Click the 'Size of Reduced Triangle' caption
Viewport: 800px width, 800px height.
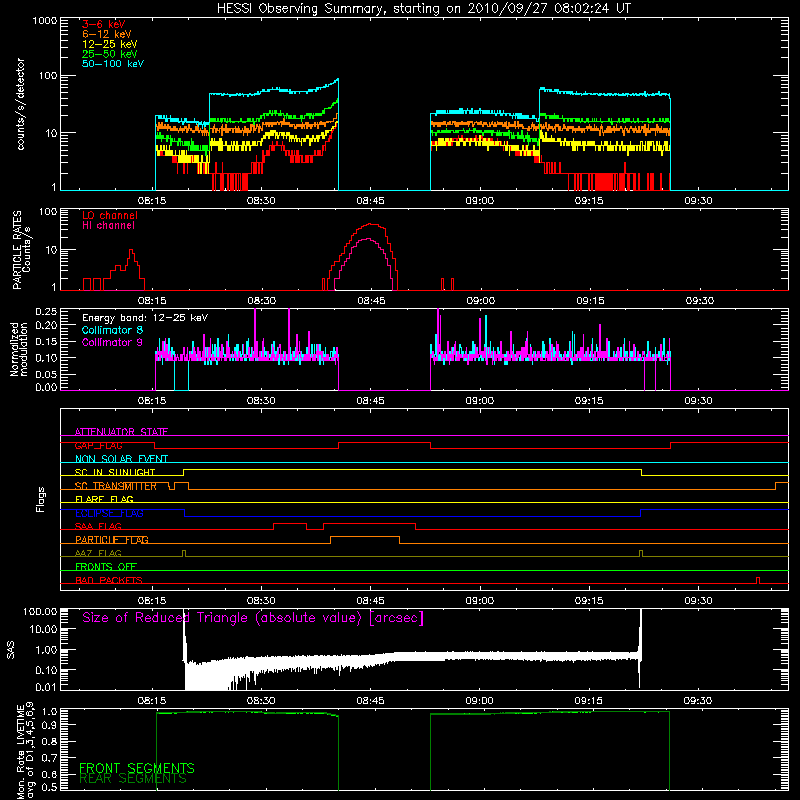[253, 618]
